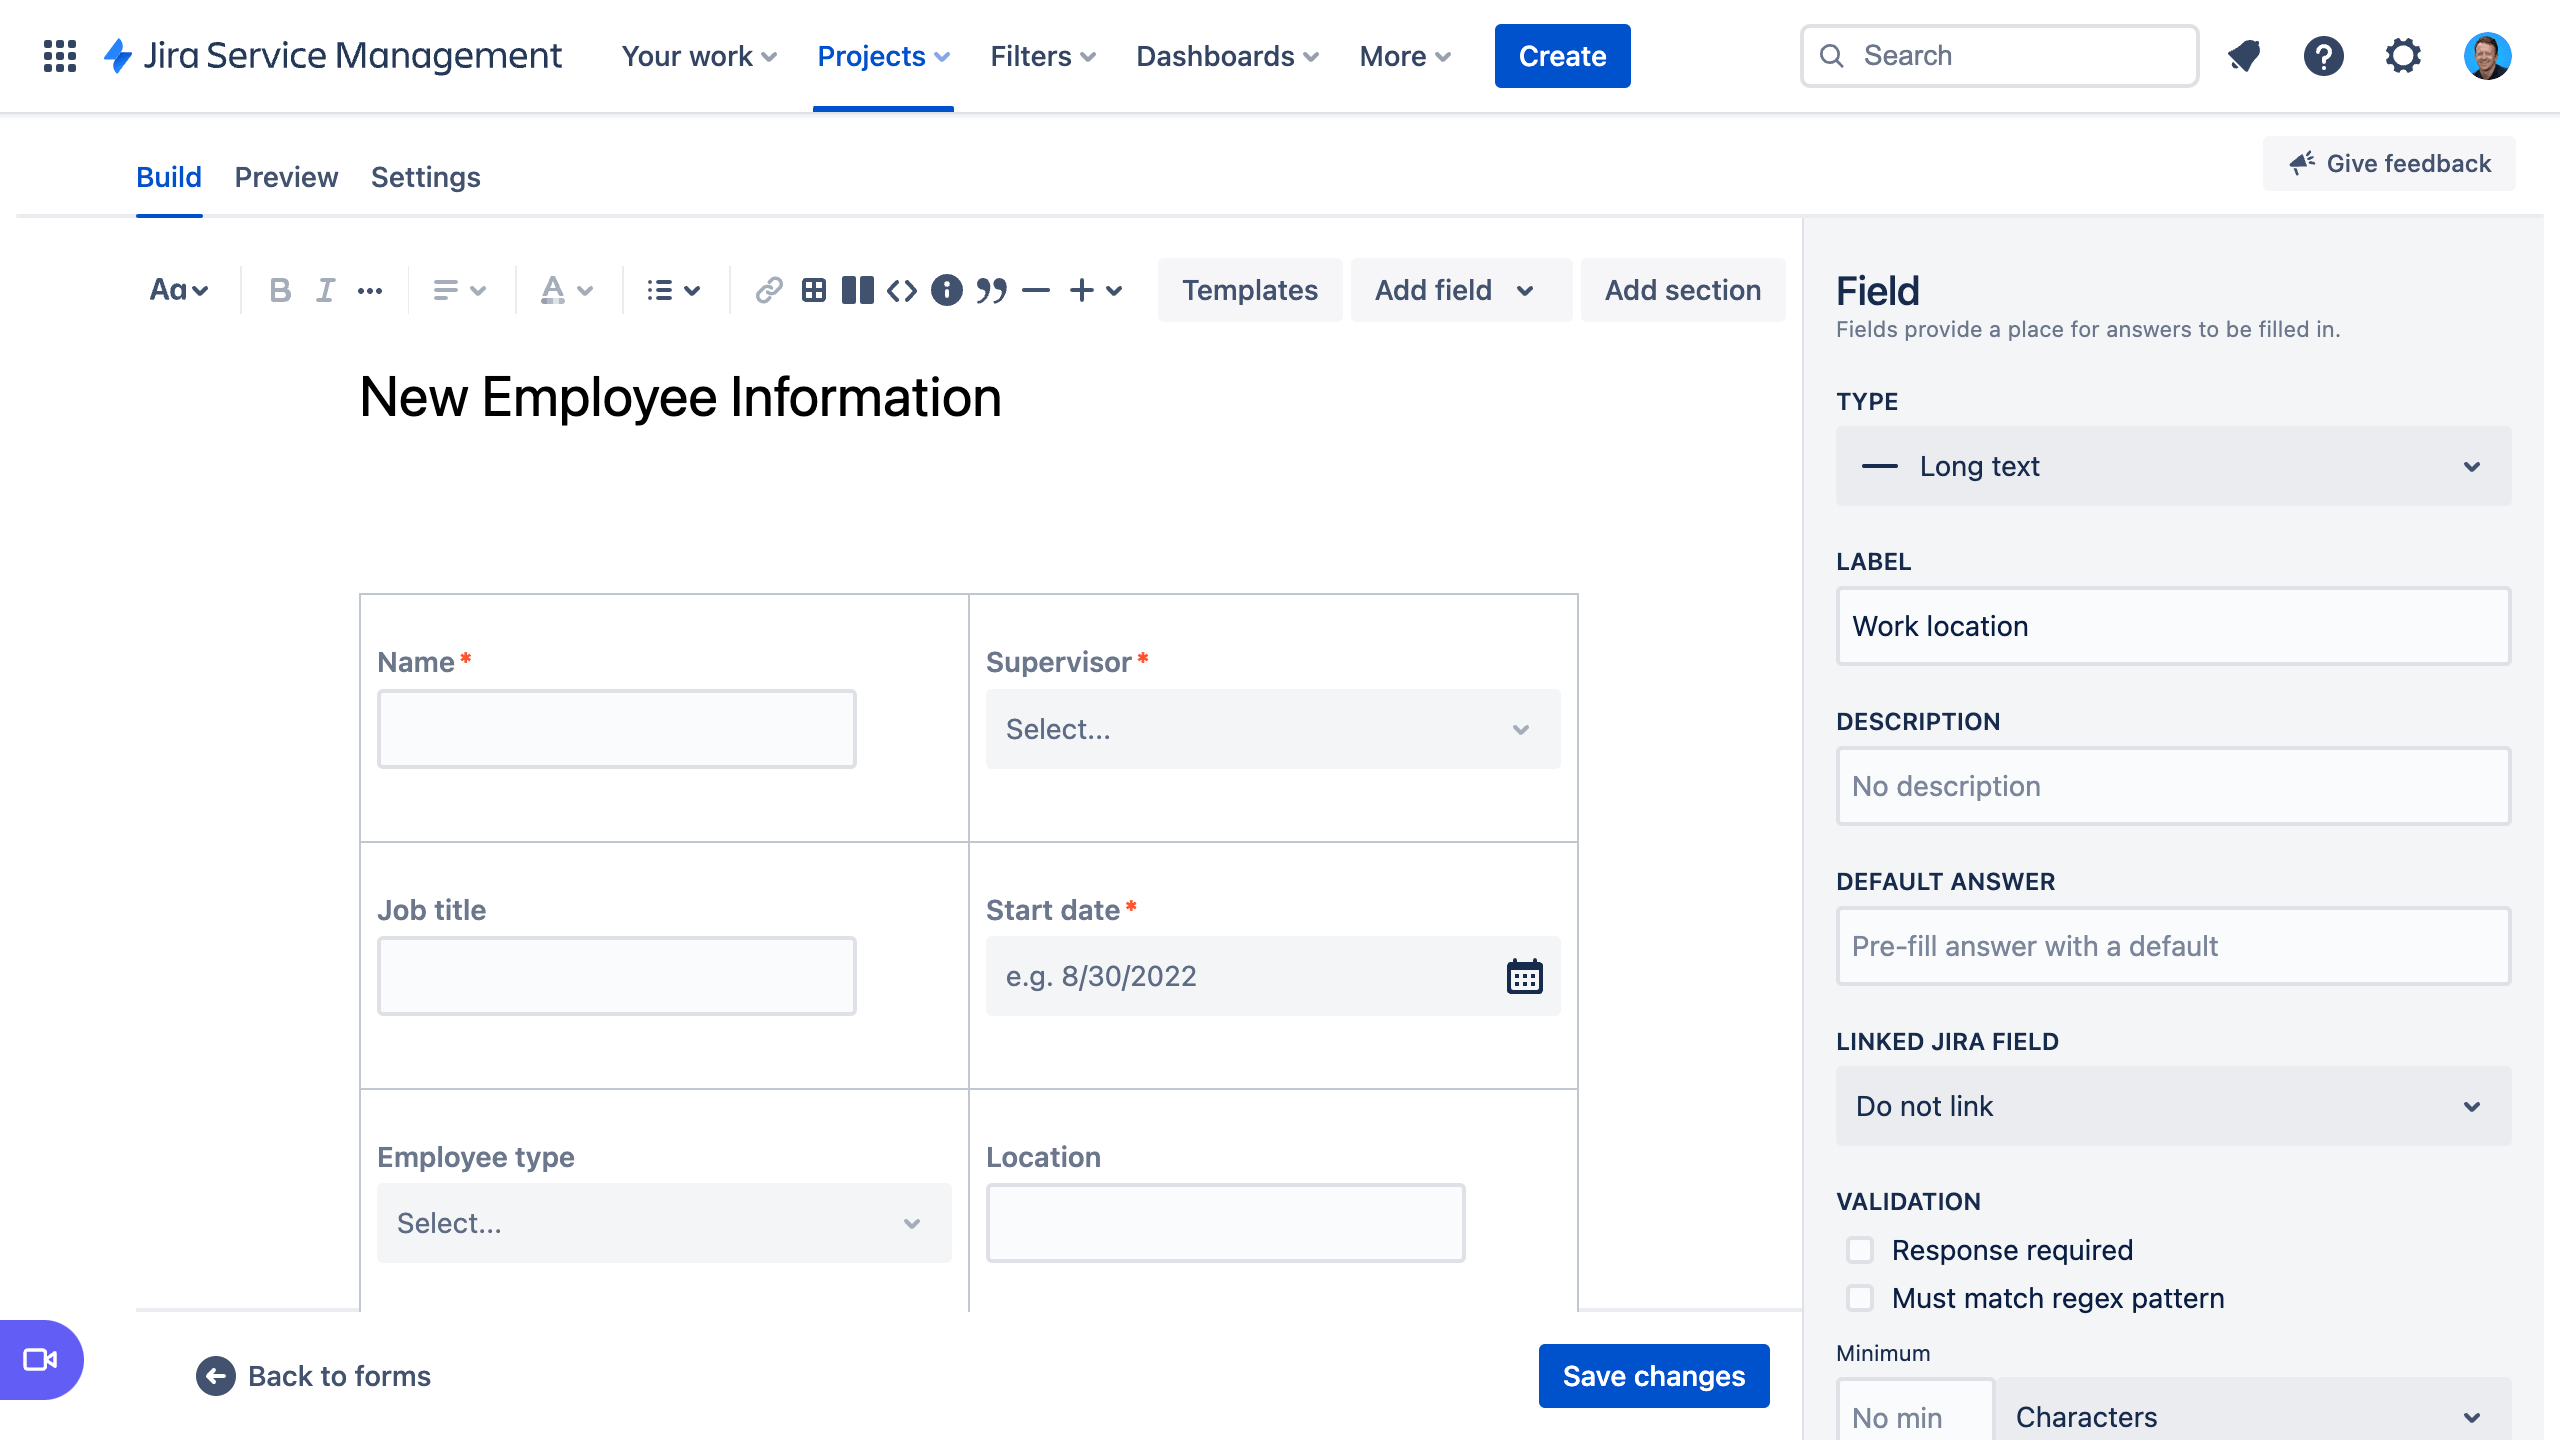2560x1440 pixels.
Task: Switch to the Preview tab
Action: pyautogui.click(x=287, y=176)
